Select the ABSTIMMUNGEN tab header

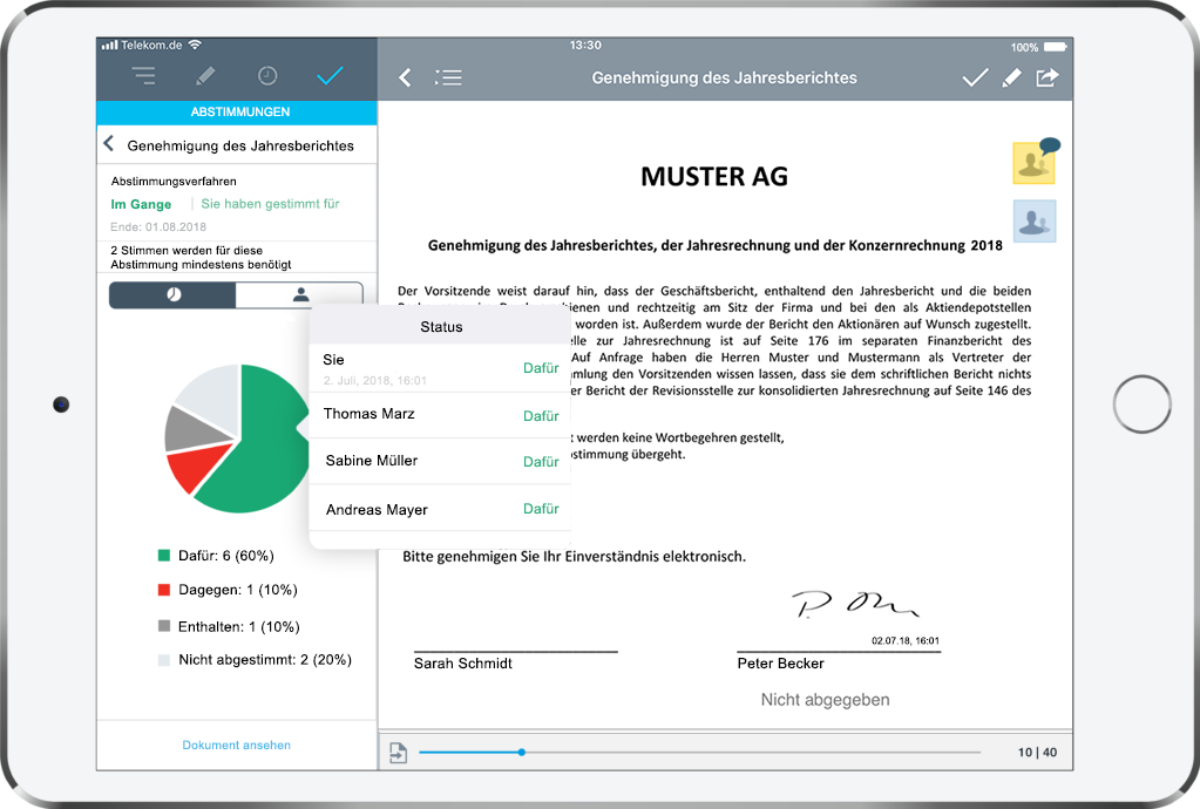coord(237,112)
